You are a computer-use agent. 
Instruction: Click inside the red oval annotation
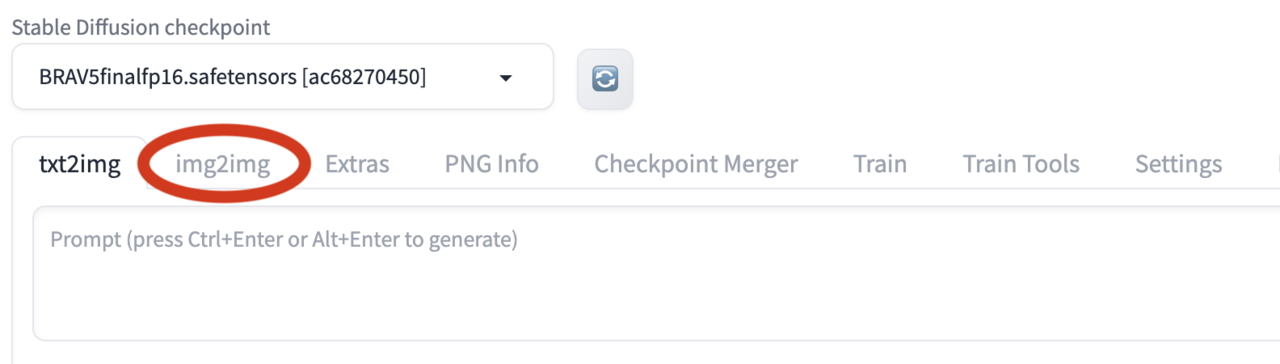(223, 164)
